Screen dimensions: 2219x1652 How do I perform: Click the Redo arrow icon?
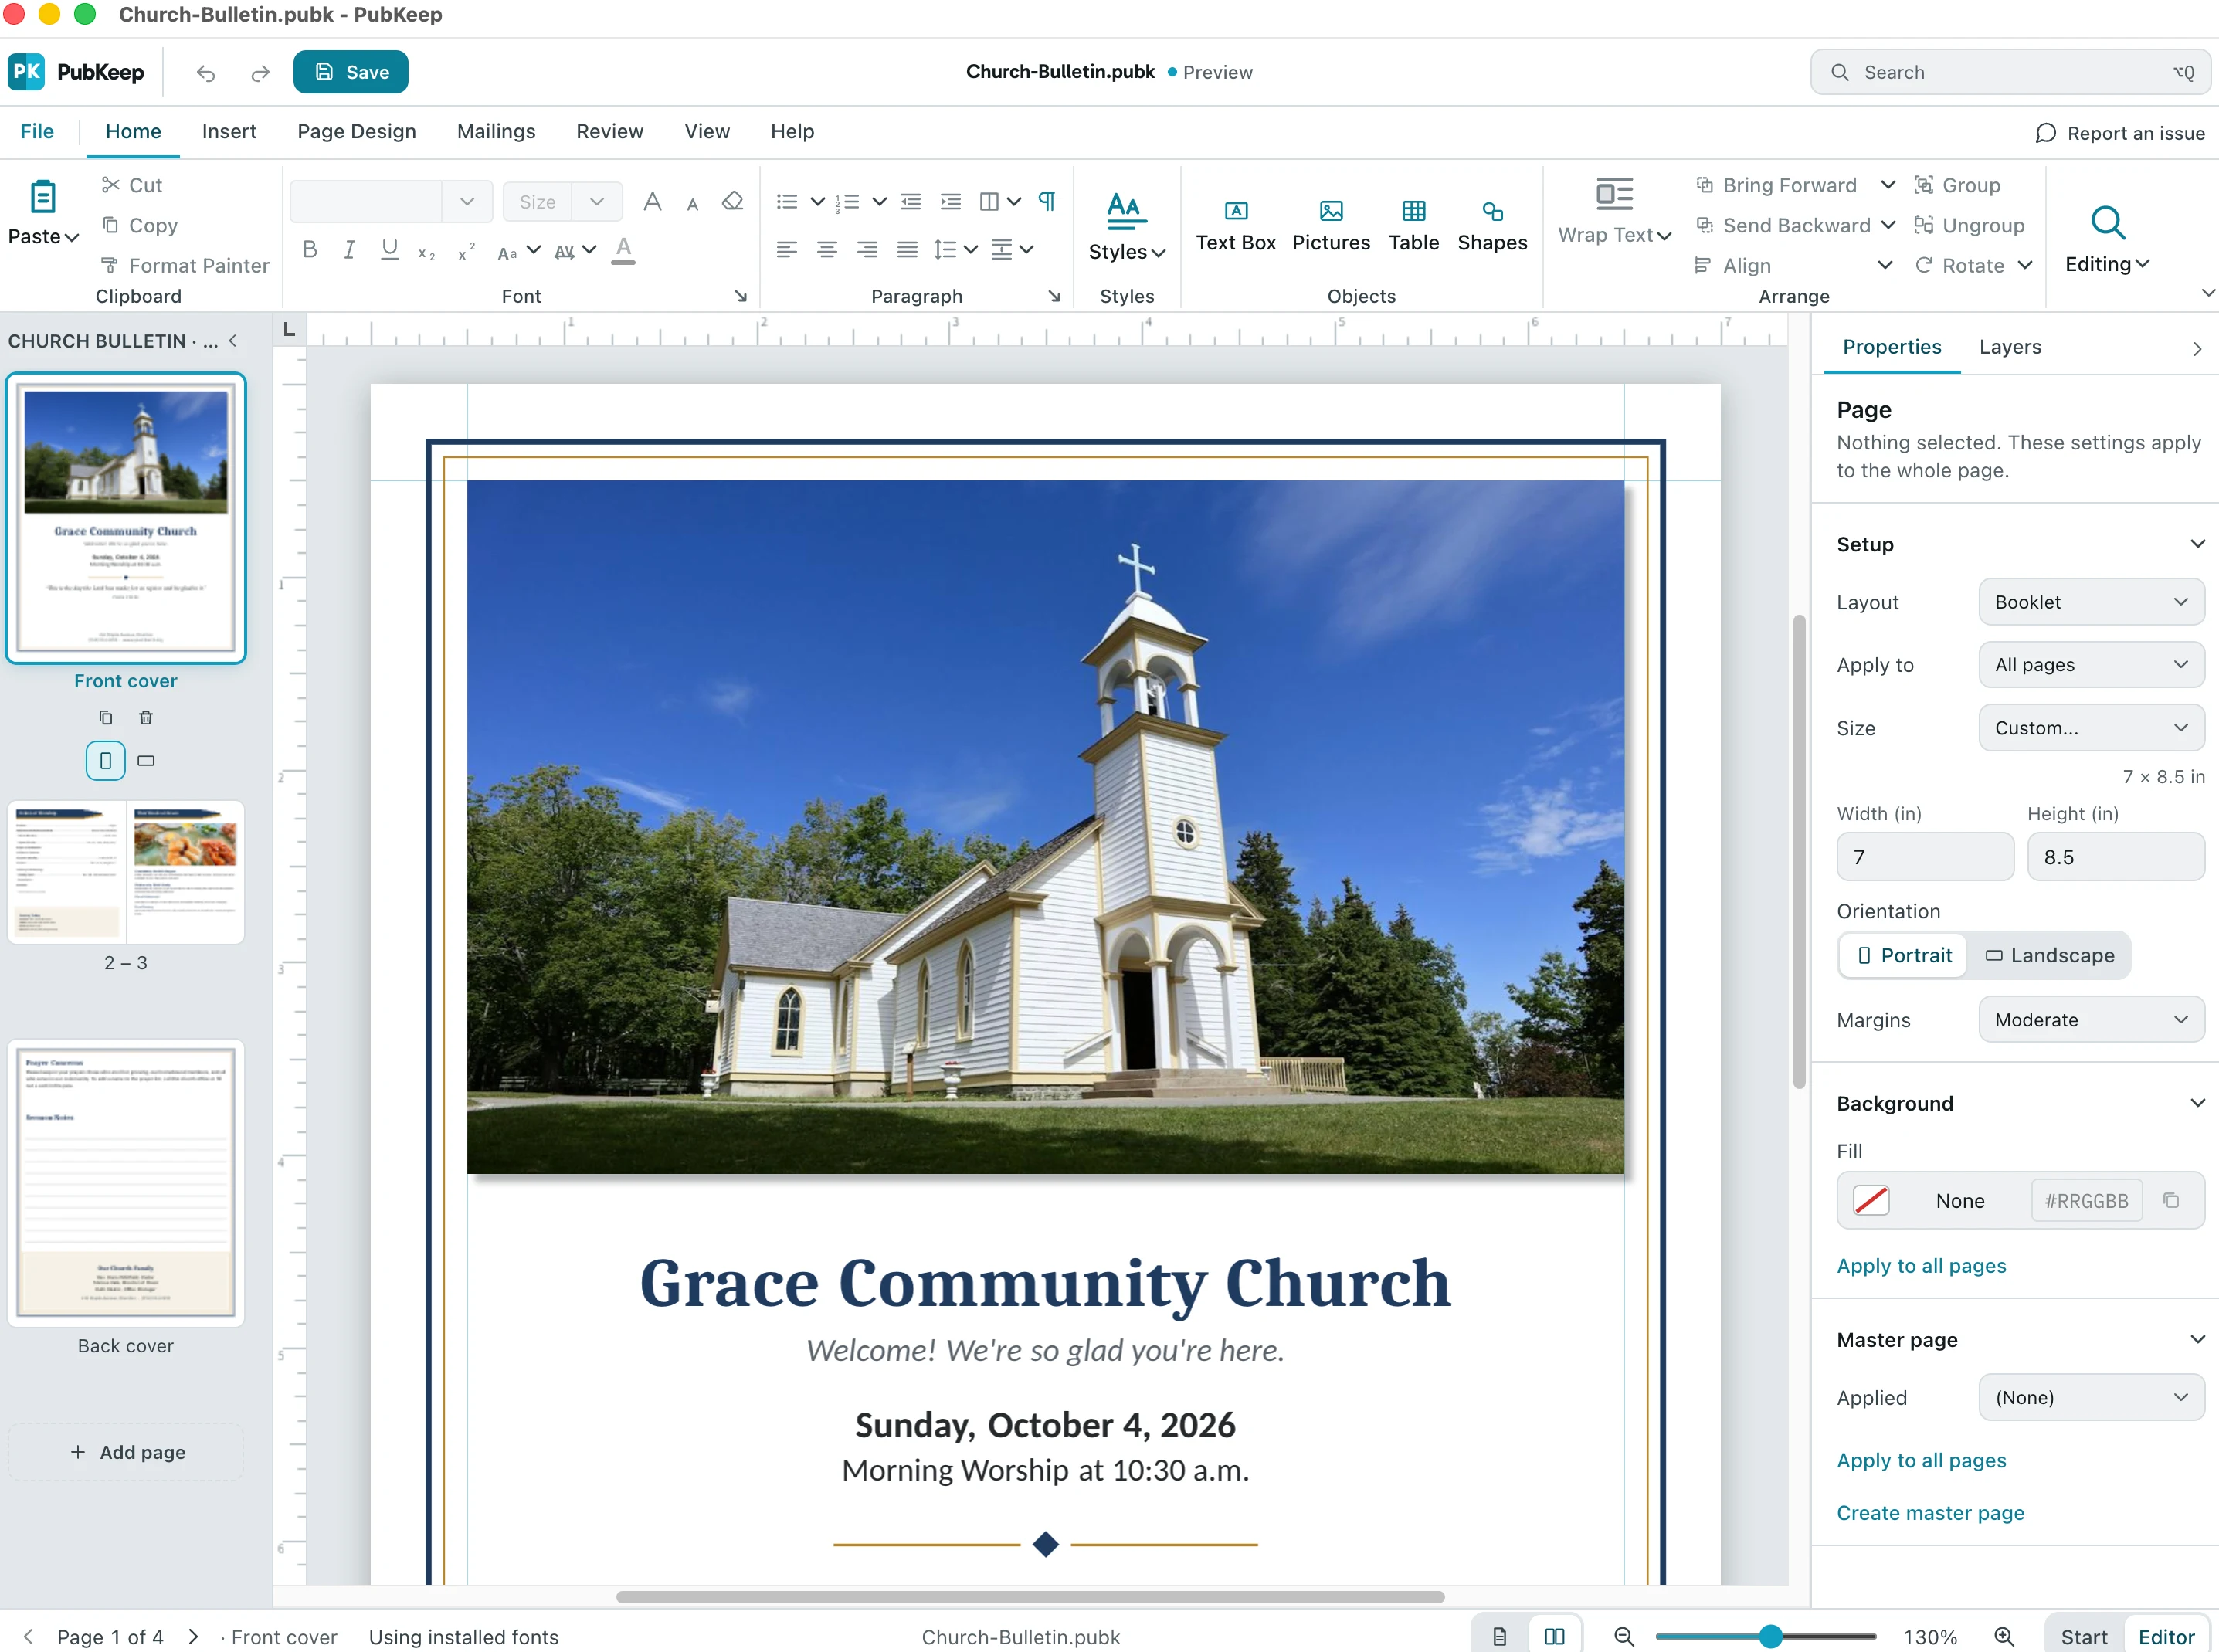[x=260, y=73]
